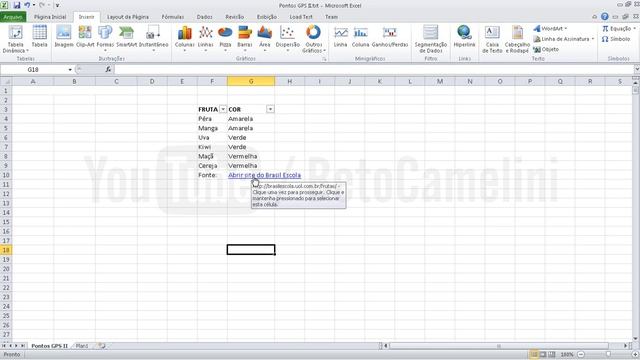640x360 pixels.
Task: Switch to Team tab
Action: coord(331,17)
